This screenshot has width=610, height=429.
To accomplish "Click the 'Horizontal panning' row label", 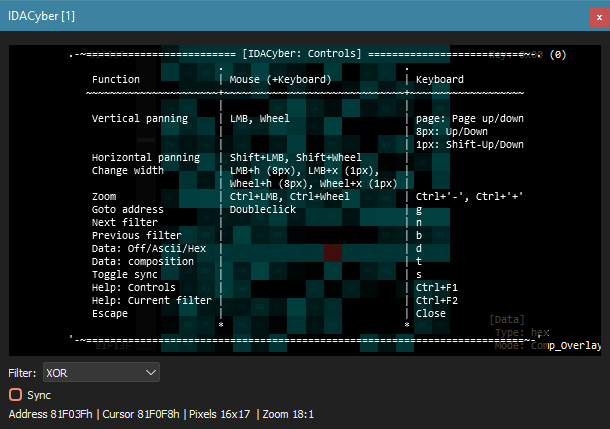I will (146, 158).
